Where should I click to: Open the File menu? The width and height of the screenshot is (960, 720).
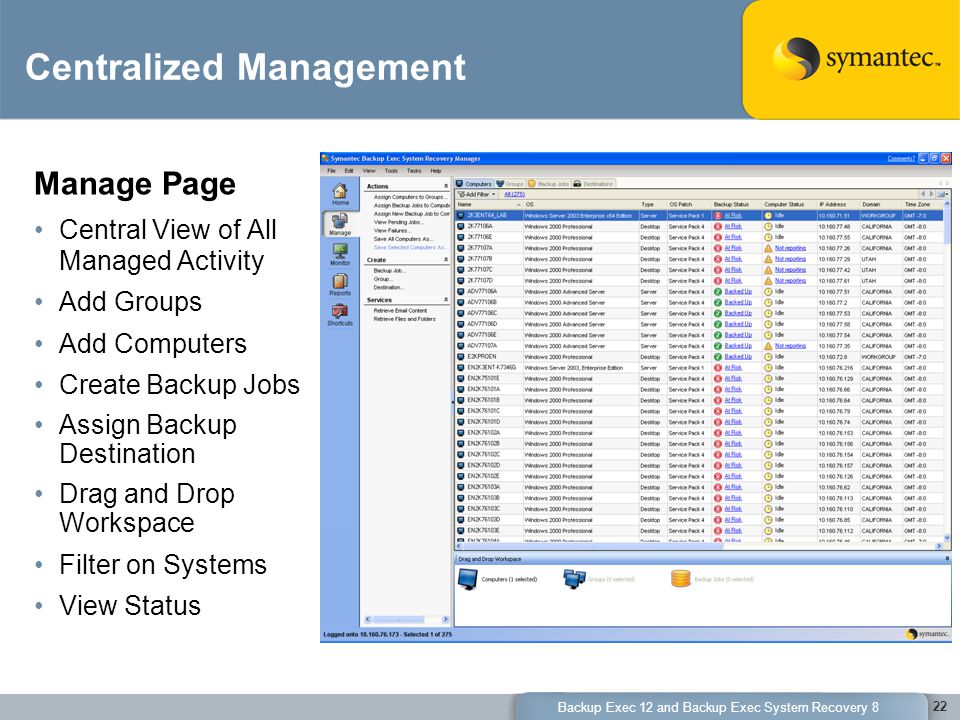331,171
